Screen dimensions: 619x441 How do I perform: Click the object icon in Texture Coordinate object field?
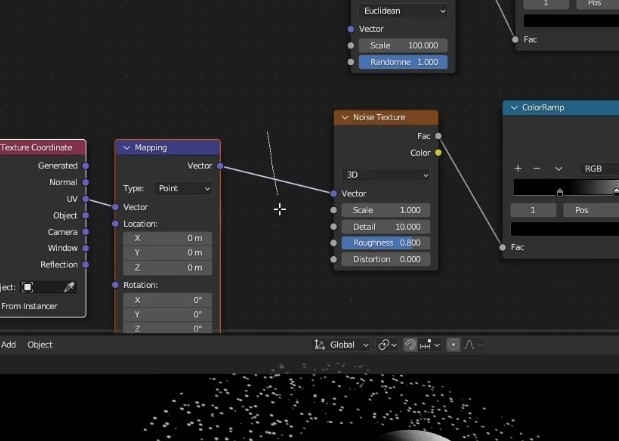point(27,287)
